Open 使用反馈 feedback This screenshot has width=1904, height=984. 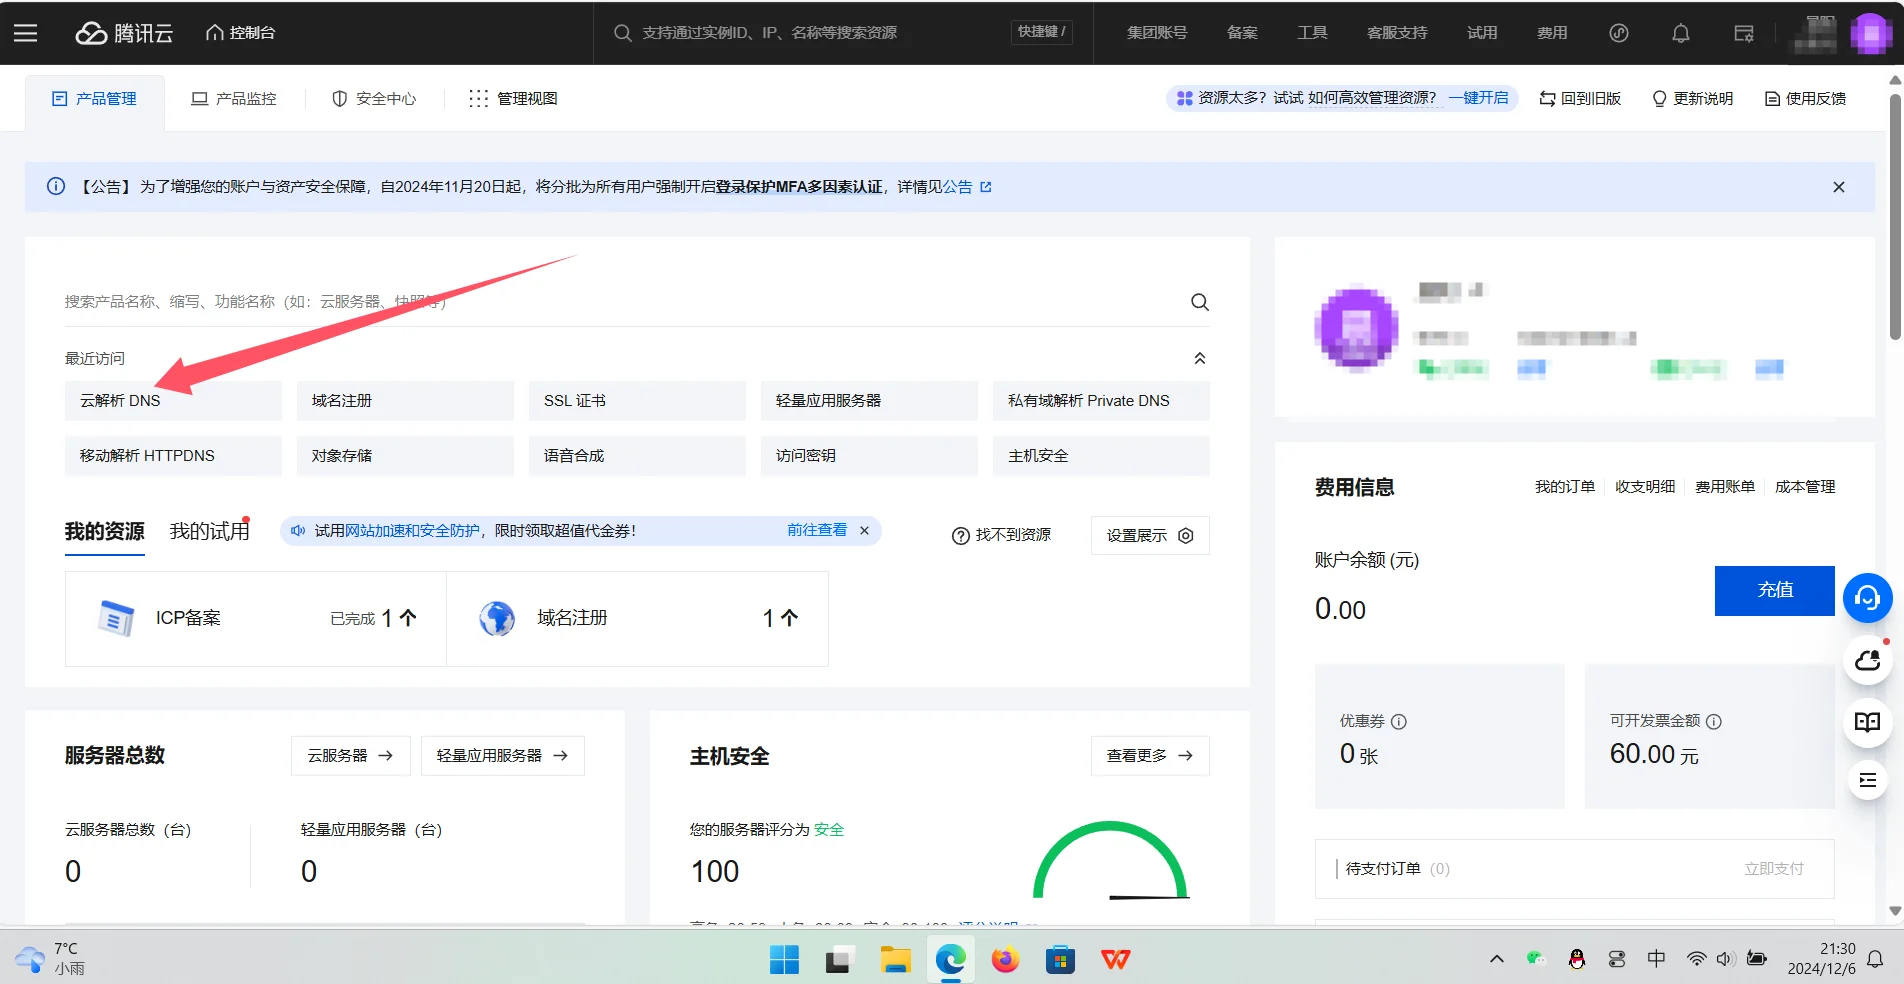coord(1806,98)
